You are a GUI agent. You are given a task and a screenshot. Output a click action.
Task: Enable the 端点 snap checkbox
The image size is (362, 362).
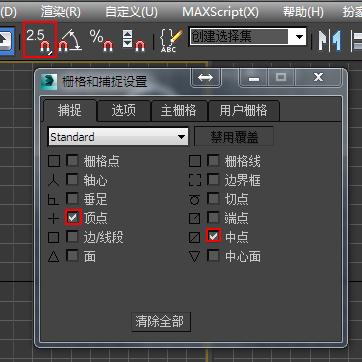click(213, 218)
